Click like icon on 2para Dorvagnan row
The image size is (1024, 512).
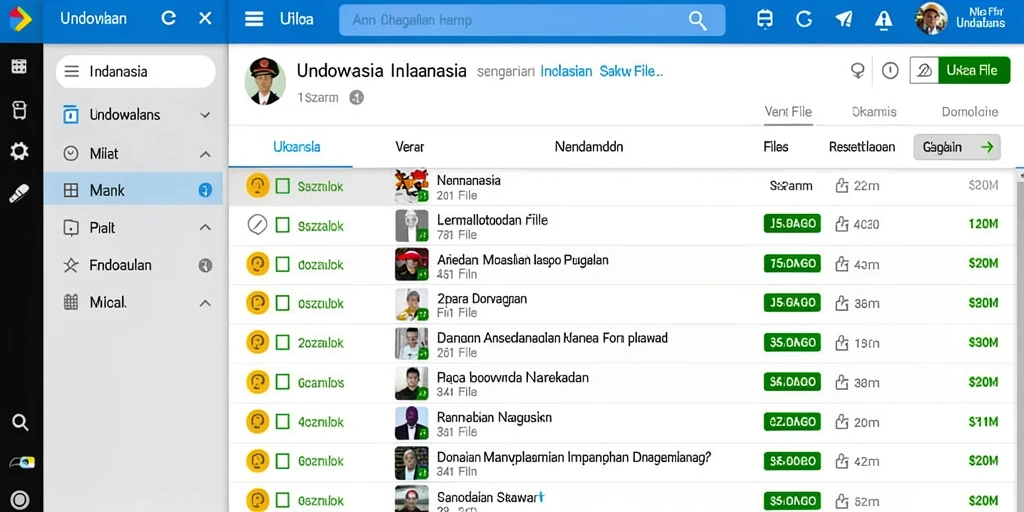842,303
